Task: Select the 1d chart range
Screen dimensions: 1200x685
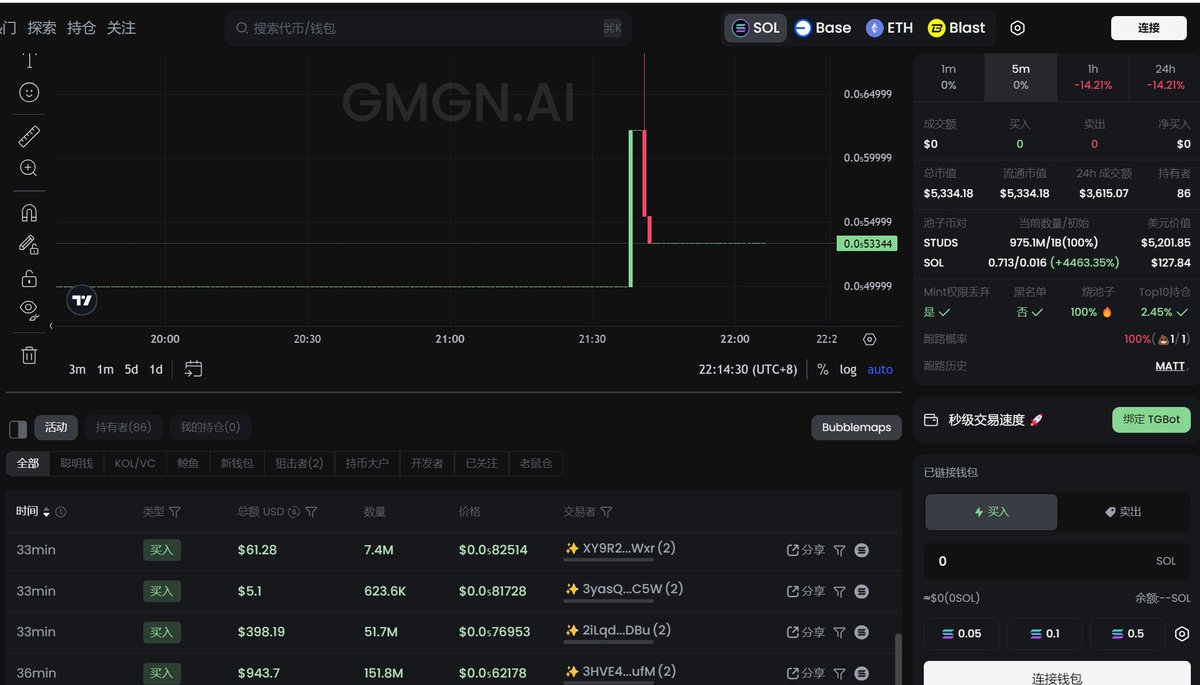Action: (x=156, y=369)
